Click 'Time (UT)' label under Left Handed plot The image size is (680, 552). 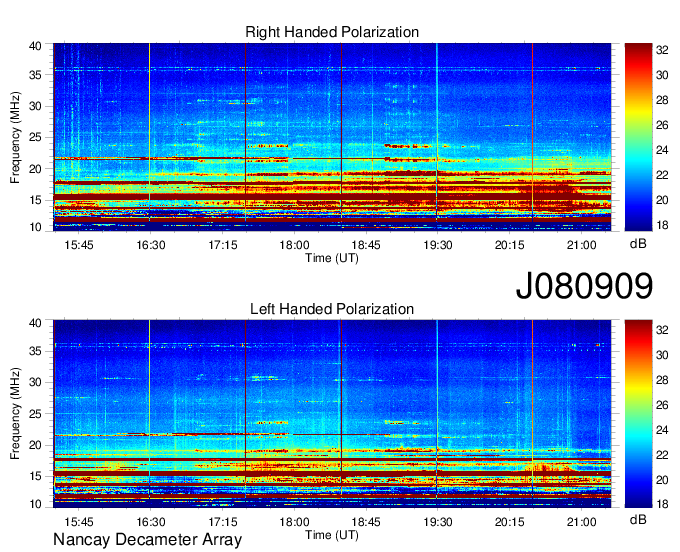tap(332, 535)
